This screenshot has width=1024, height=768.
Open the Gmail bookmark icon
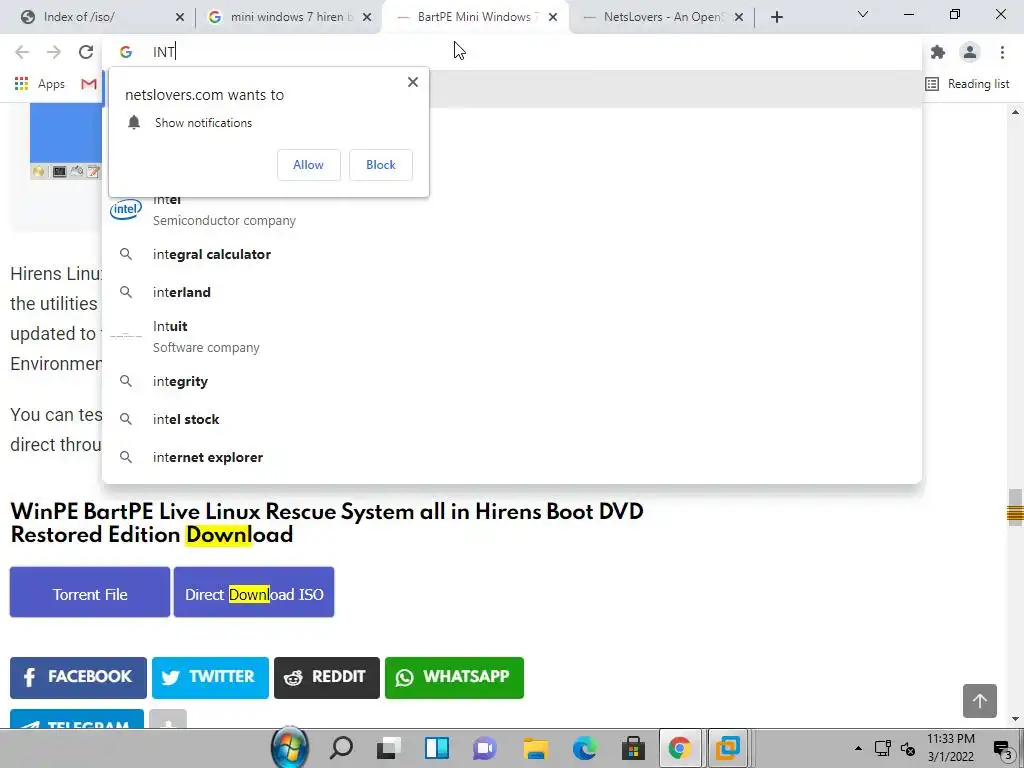coord(89,84)
